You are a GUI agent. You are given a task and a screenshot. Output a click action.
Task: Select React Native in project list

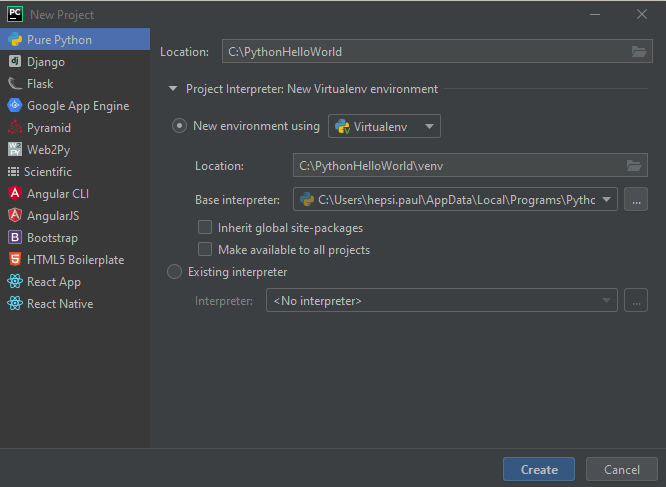pyautogui.click(x=60, y=304)
